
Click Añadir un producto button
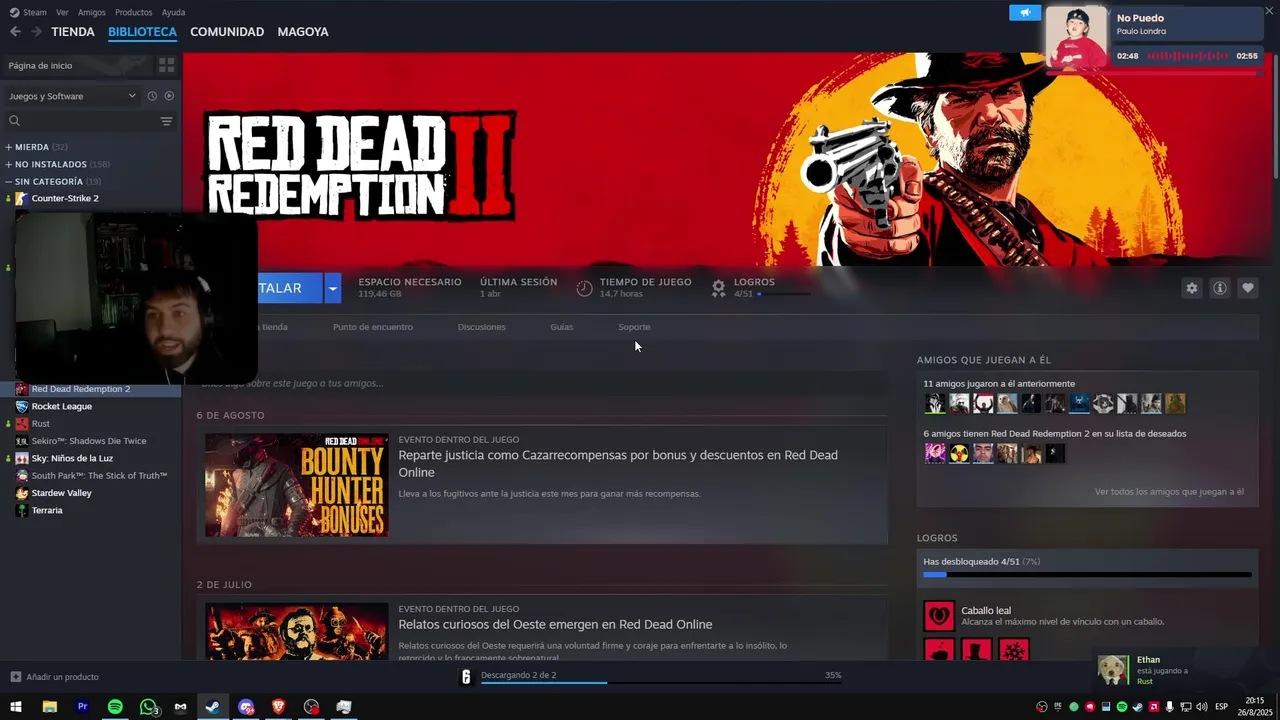click(x=54, y=677)
